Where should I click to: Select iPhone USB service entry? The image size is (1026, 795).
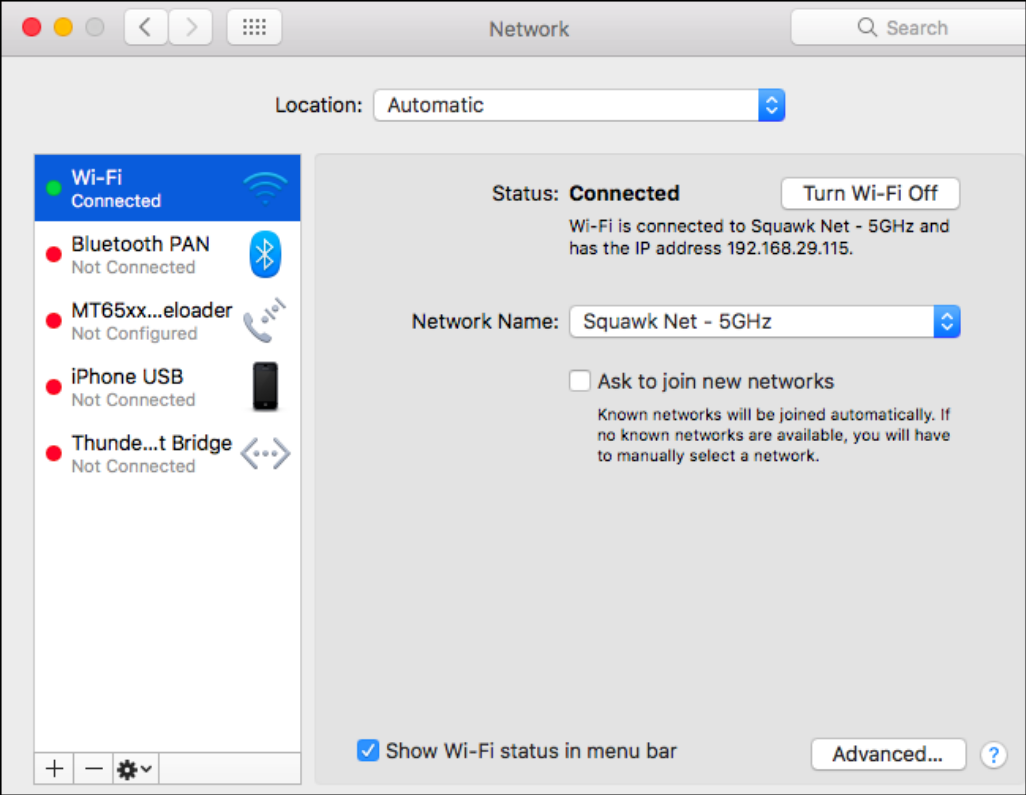(x=140, y=387)
